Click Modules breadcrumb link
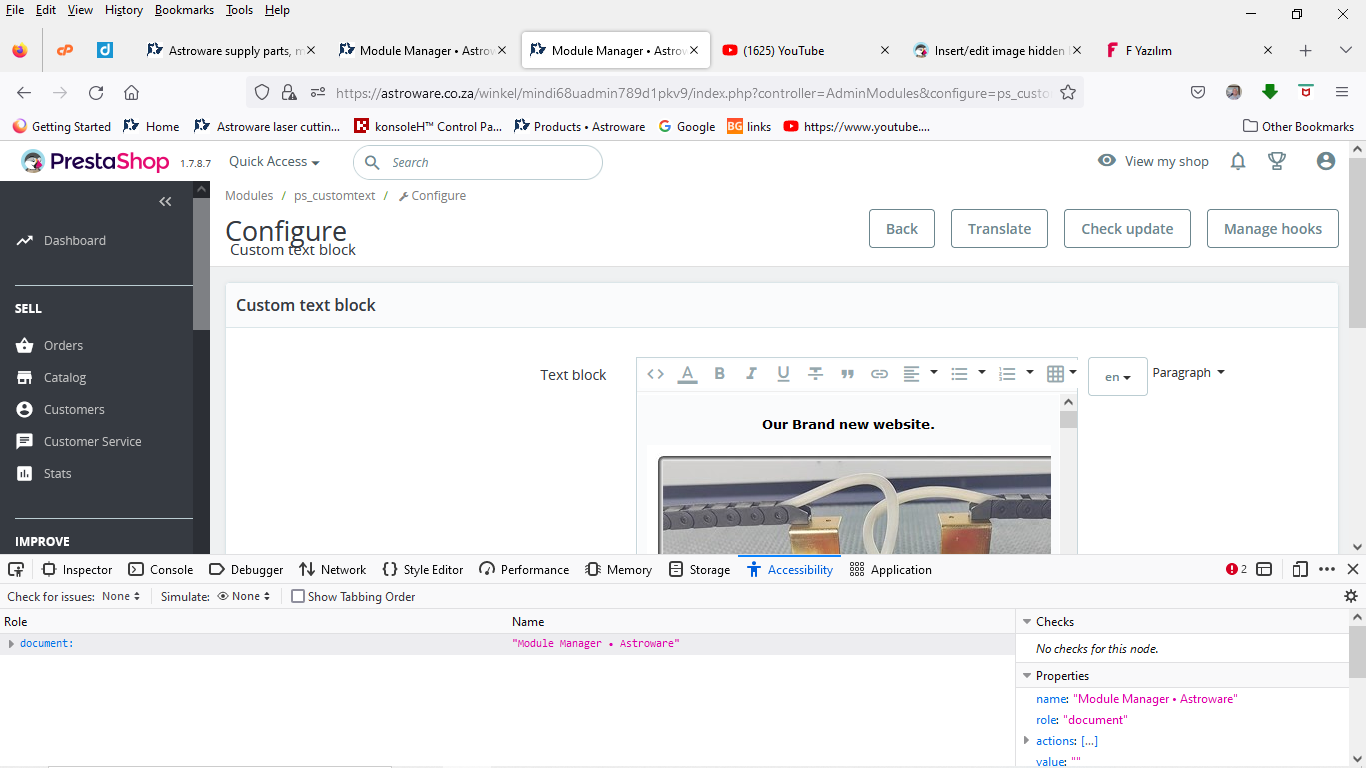The height and width of the screenshot is (768, 1366). [x=249, y=196]
